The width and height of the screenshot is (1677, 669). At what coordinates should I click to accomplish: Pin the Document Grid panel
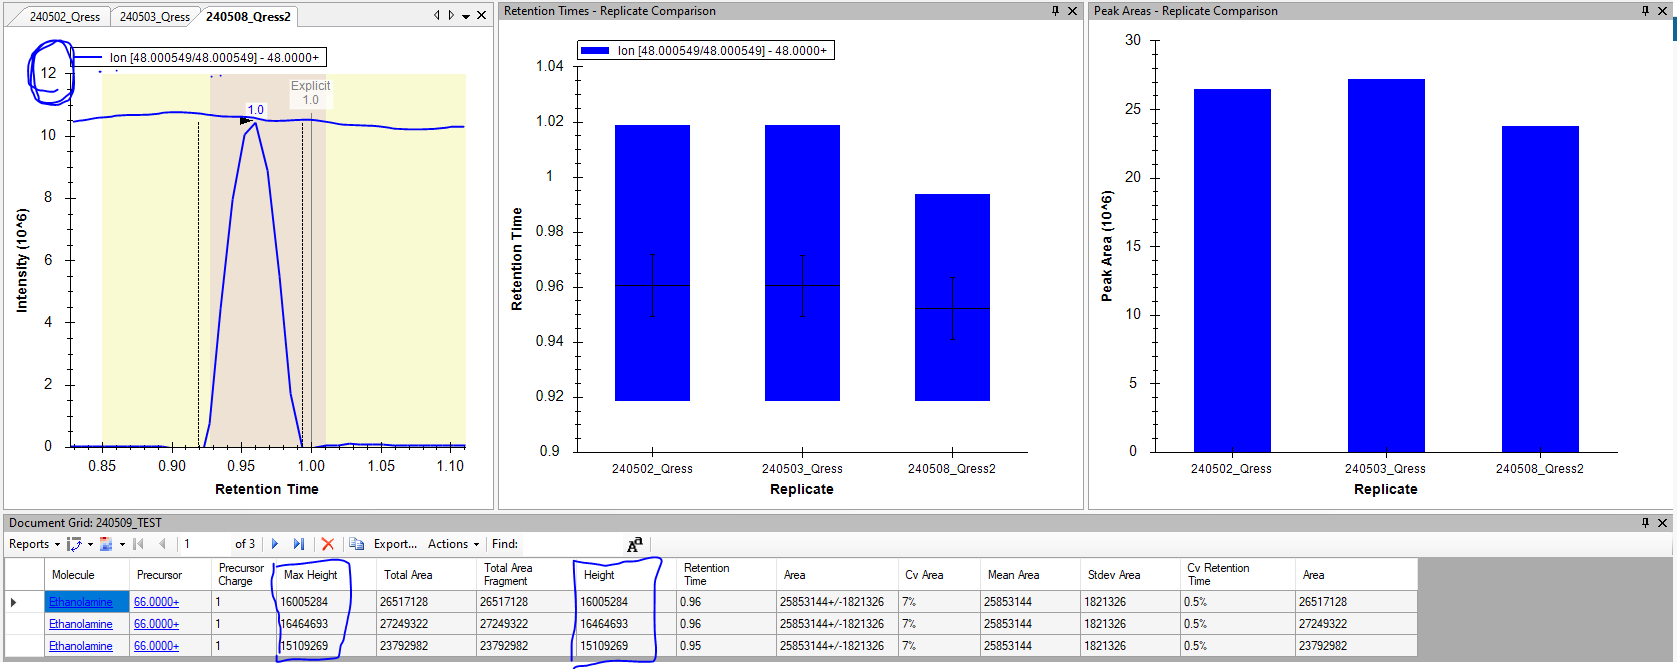point(1645,523)
